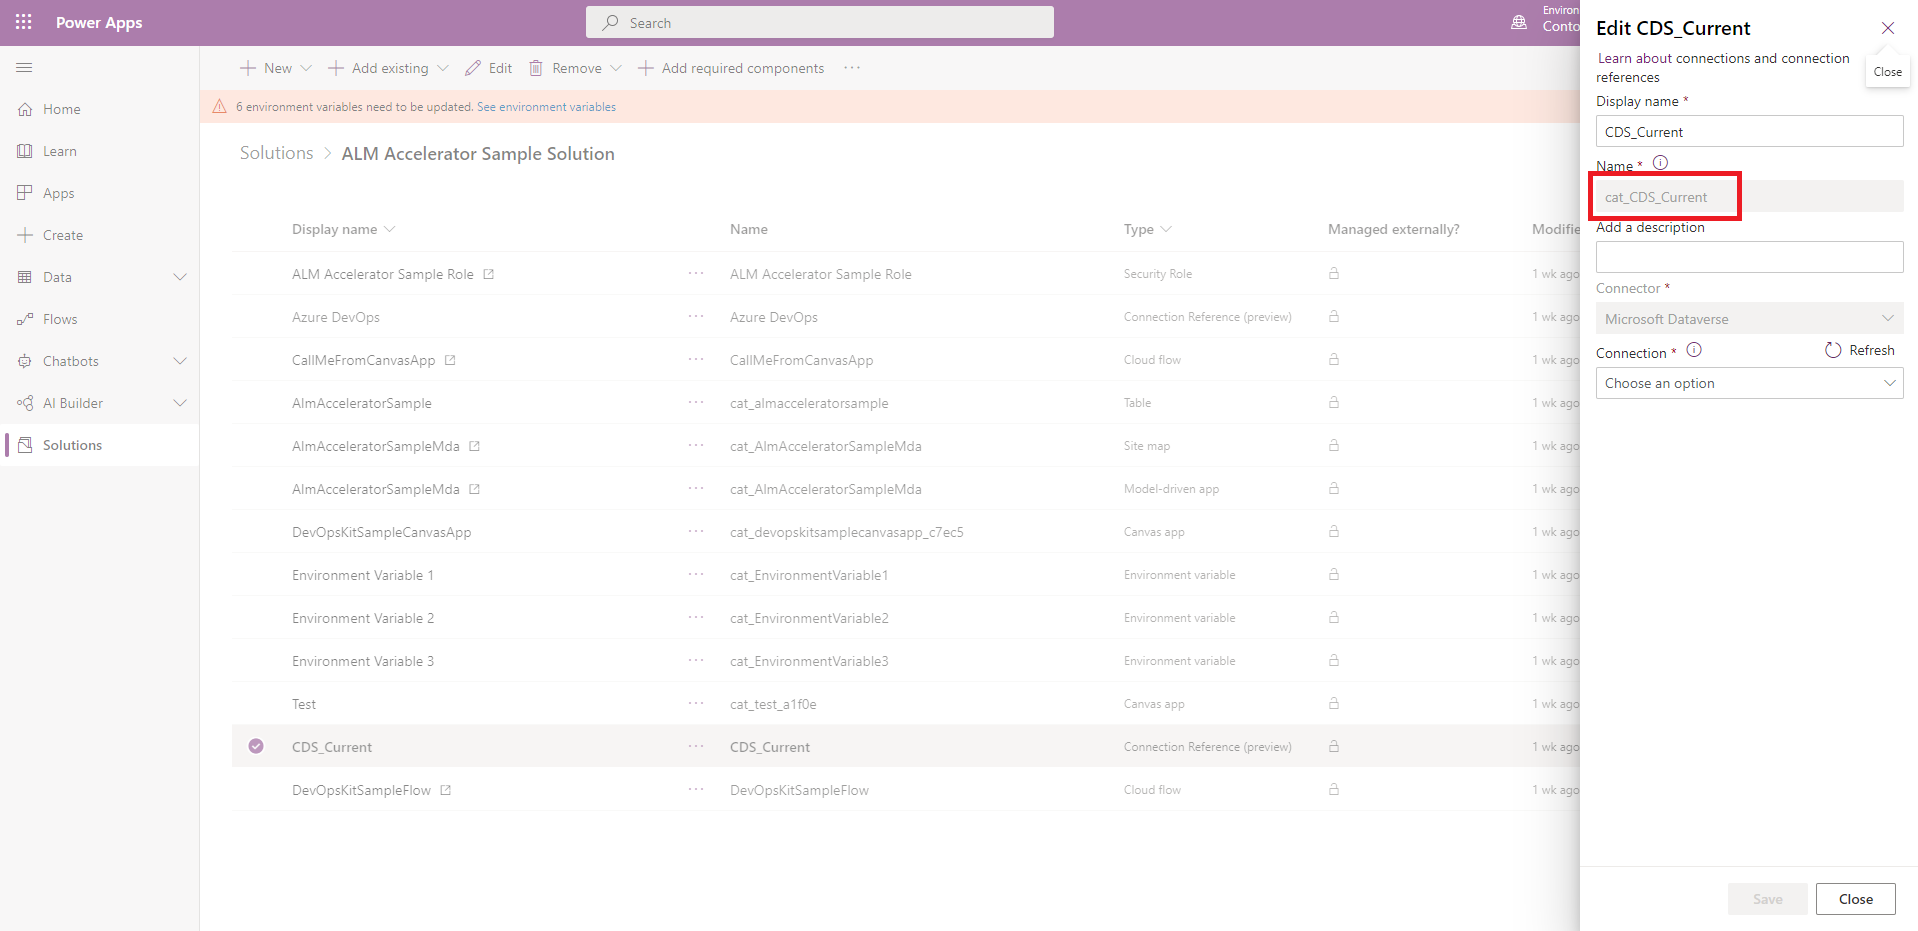Open more options for Azure DevOps row
Image resolution: width=1918 pixels, height=931 pixels.
click(x=696, y=317)
